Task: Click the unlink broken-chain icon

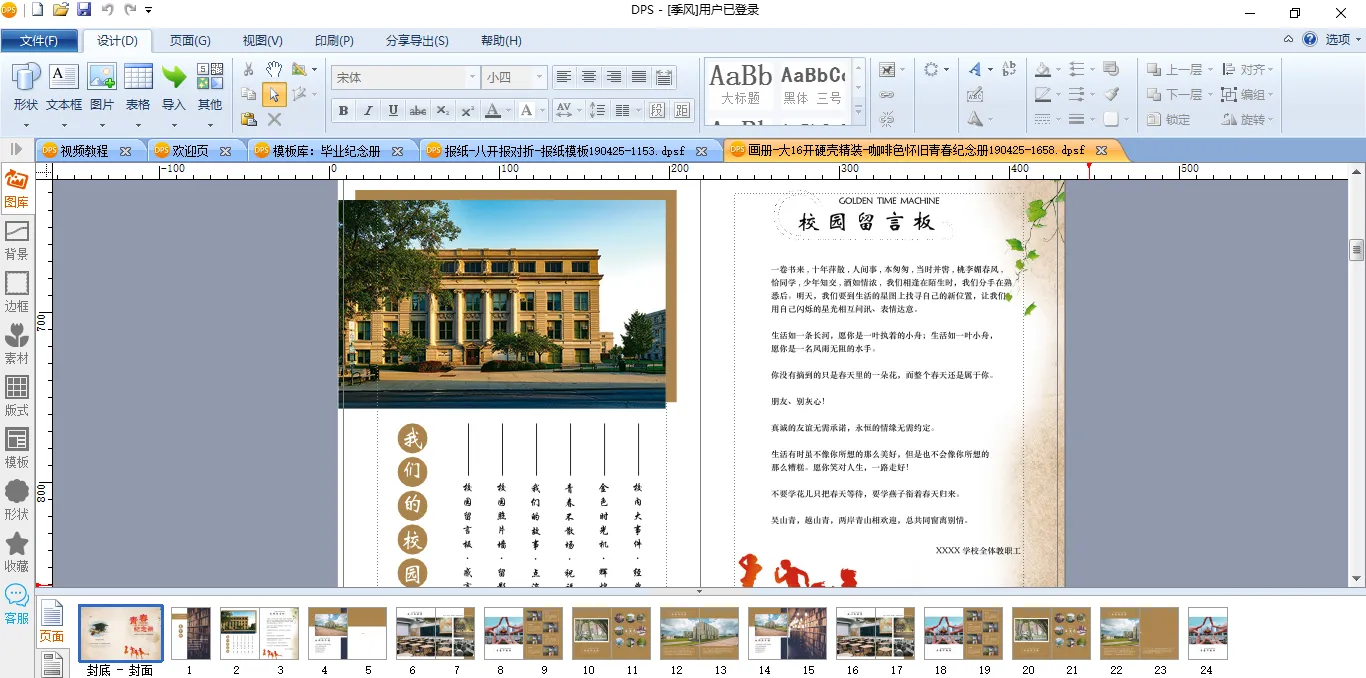Action: tap(887, 119)
